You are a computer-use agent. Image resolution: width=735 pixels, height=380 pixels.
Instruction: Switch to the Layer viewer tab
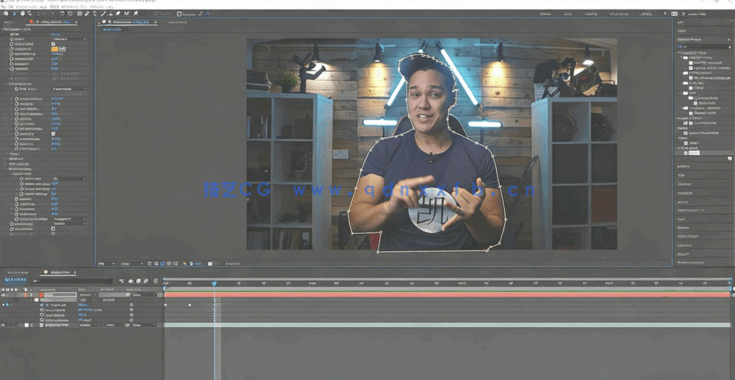pos(177,22)
